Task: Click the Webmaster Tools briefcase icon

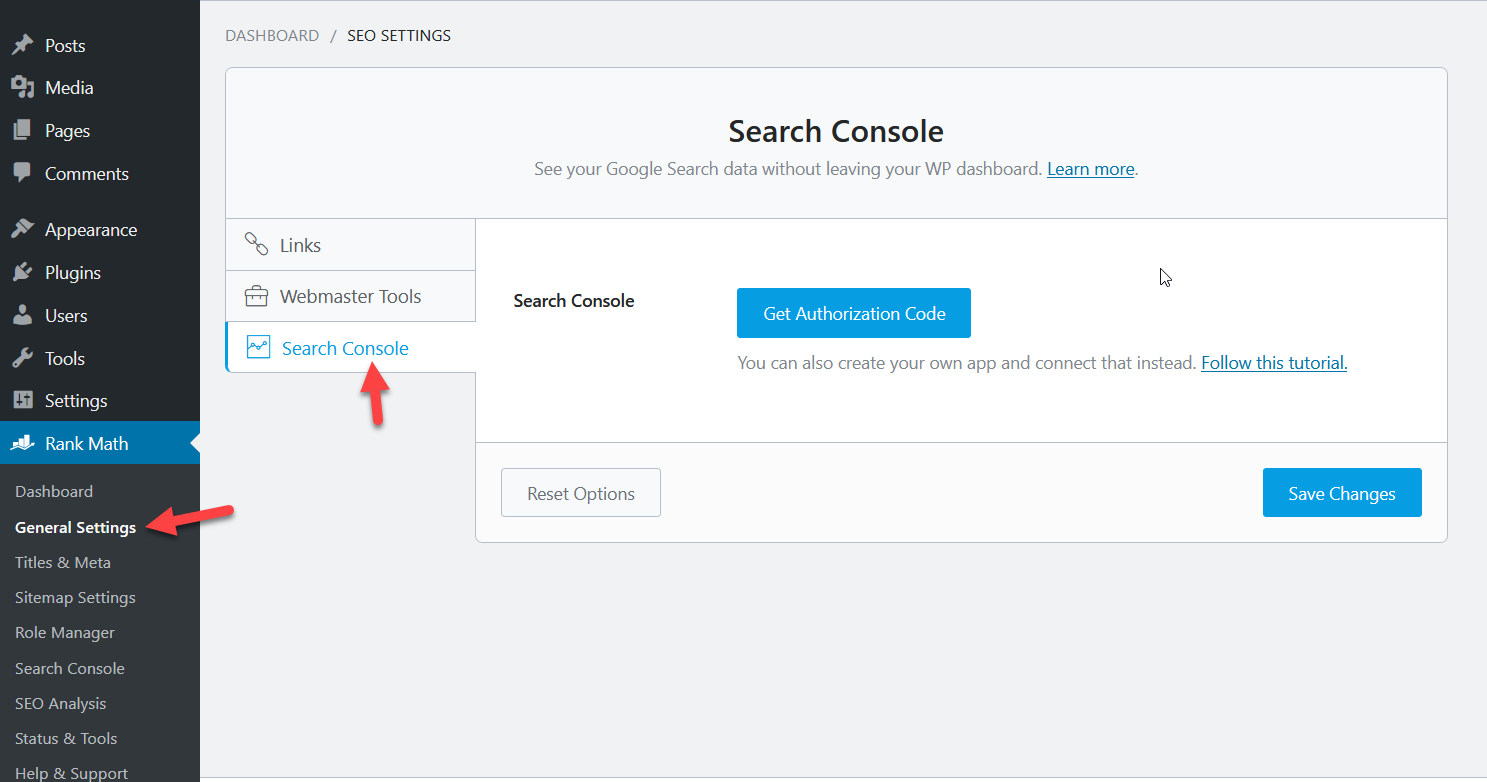Action: tap(257, 297)
